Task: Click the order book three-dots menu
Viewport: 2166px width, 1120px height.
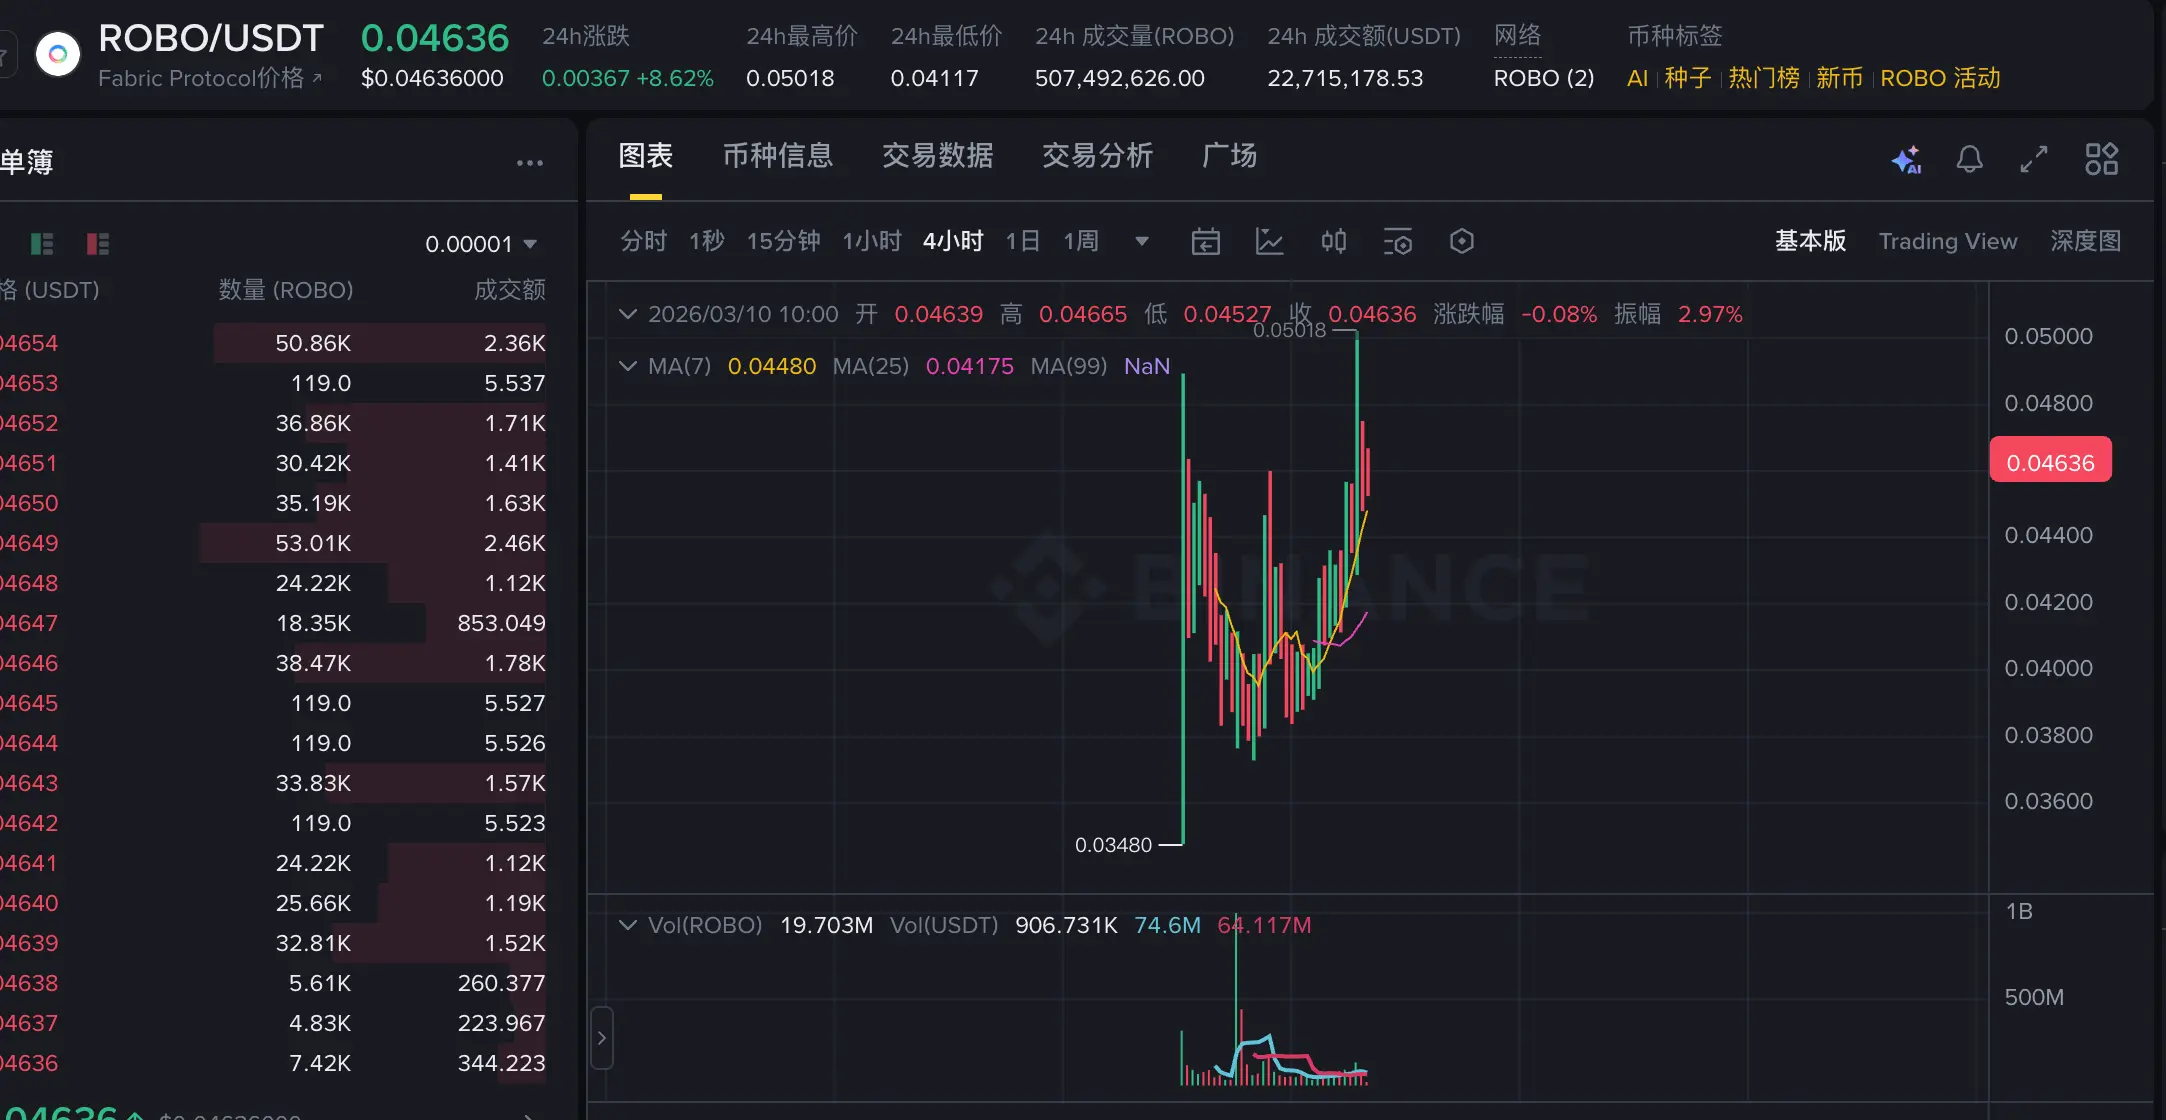Action: (529, 163)
